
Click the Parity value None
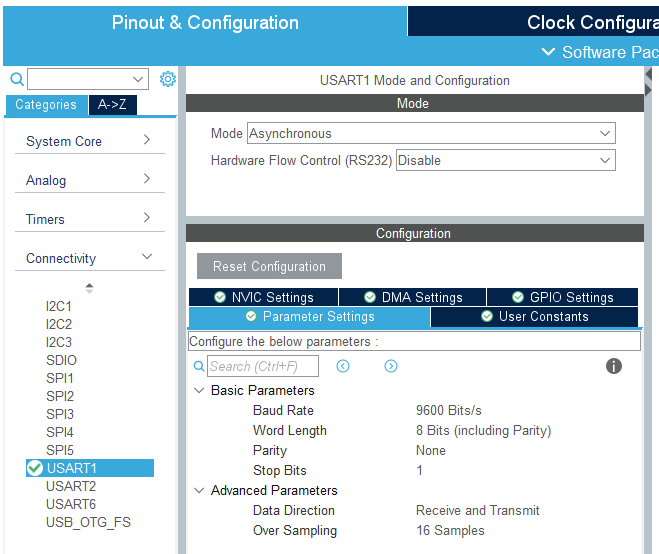(x=431, y=450)
